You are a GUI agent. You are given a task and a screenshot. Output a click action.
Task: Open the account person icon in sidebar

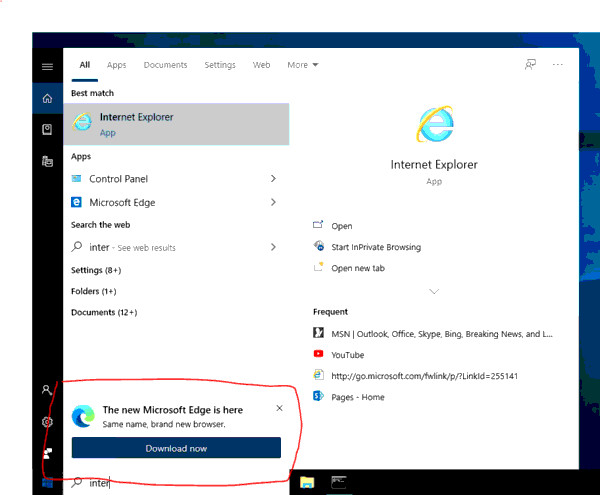(47, 390)
